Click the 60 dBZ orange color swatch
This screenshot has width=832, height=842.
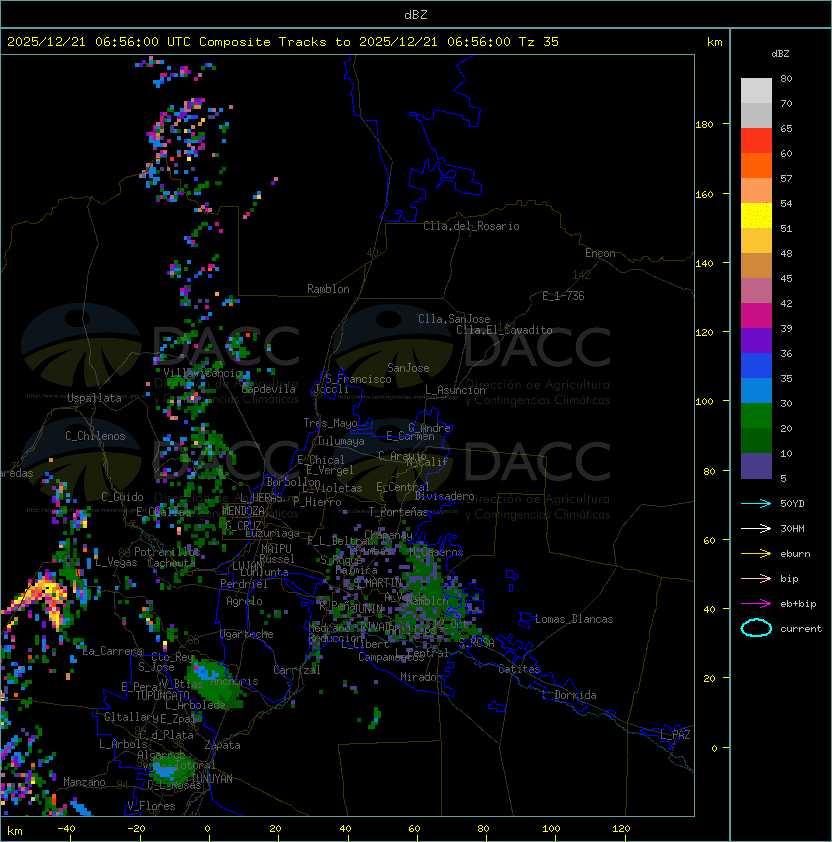click(x=756, y=165)
